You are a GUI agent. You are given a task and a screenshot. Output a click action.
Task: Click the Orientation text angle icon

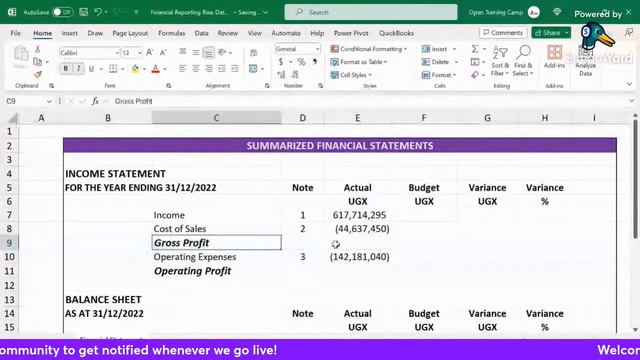(222, 52)
